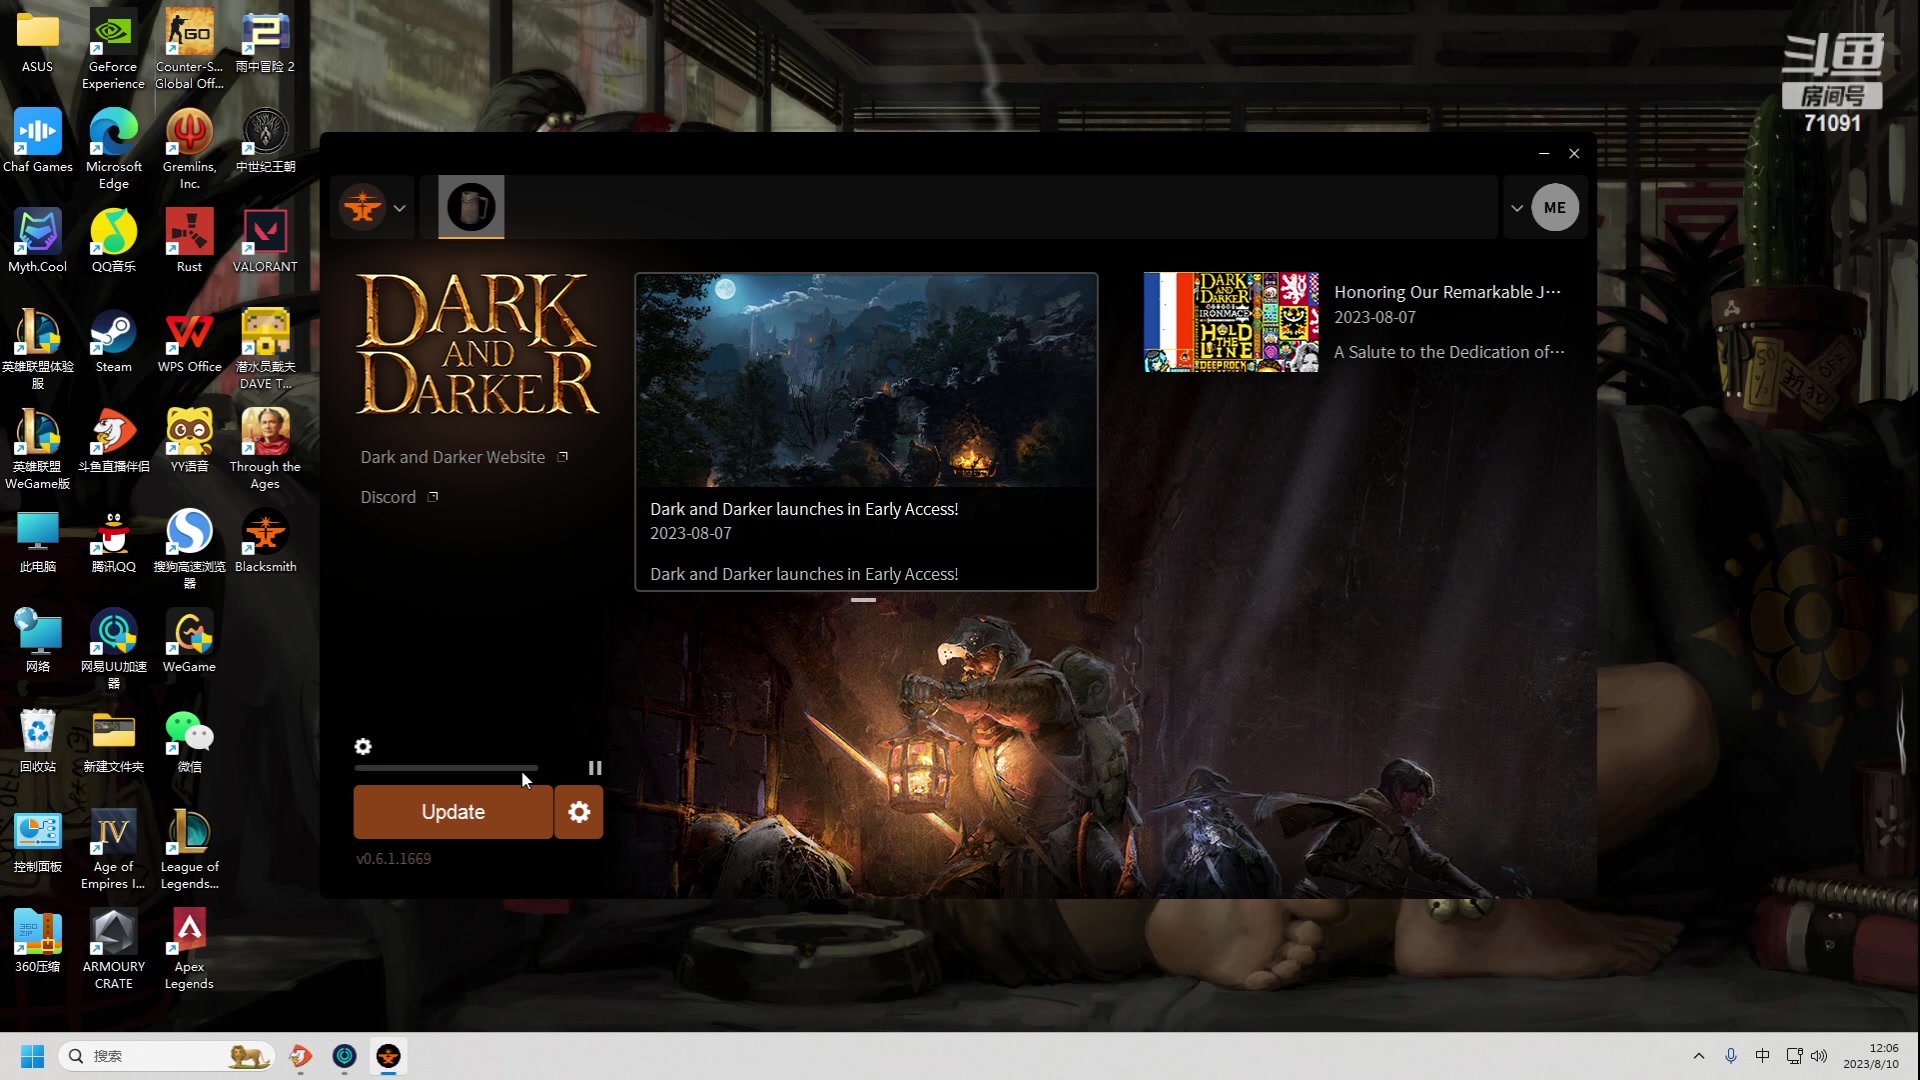Image resolution: width=1920 pixels, height=1080 pixels.
Task: Expand the dropdown arrow beside Blacksmith logo
Action: coord(399,208)
